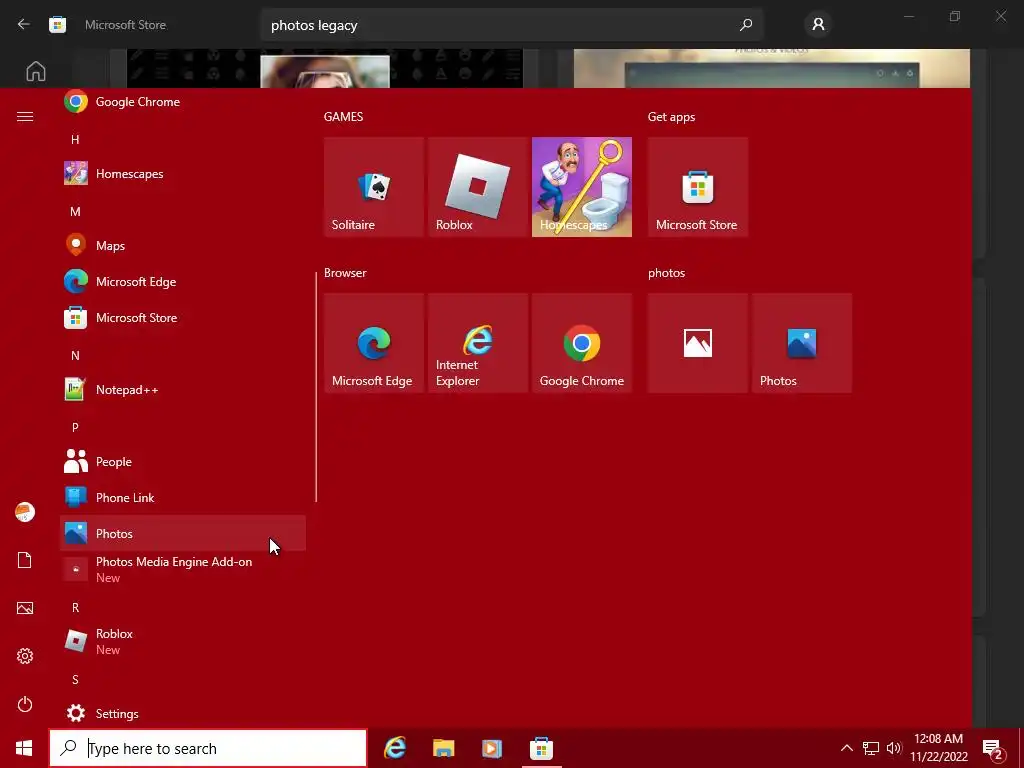Open Google Chrome from the app list

[x=183, y=102]
